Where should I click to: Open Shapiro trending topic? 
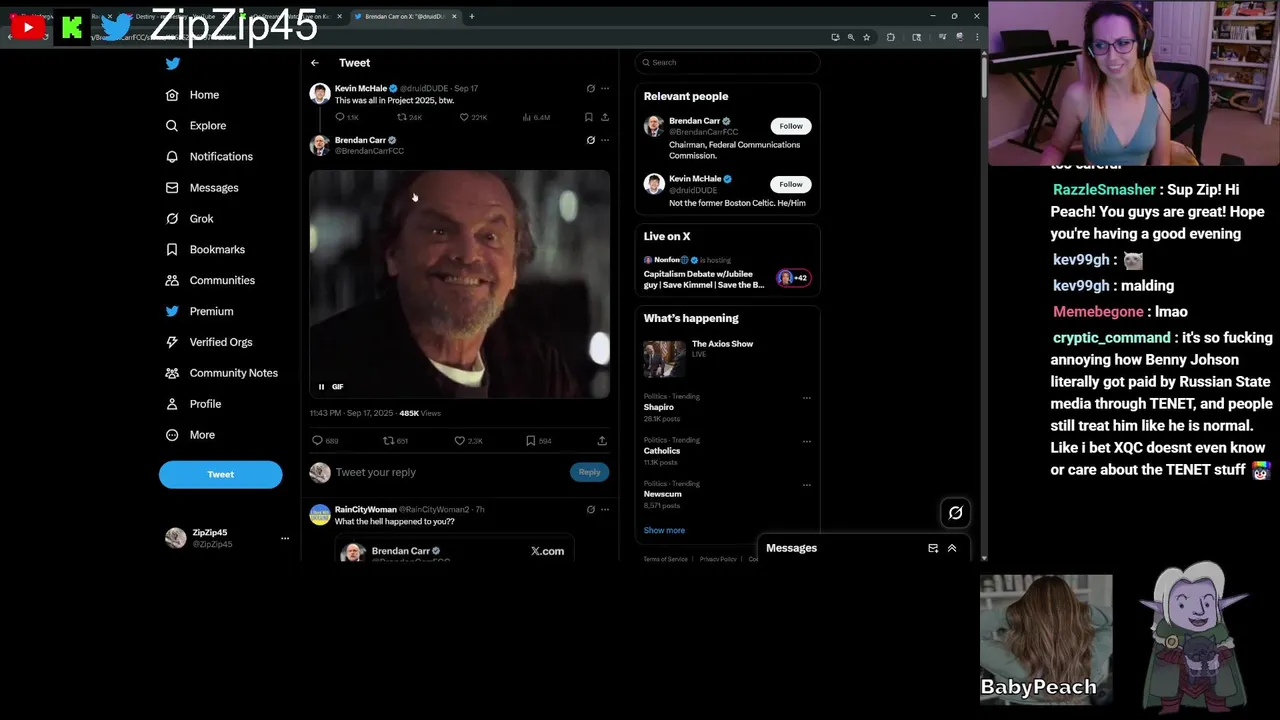tap(659, 408)
